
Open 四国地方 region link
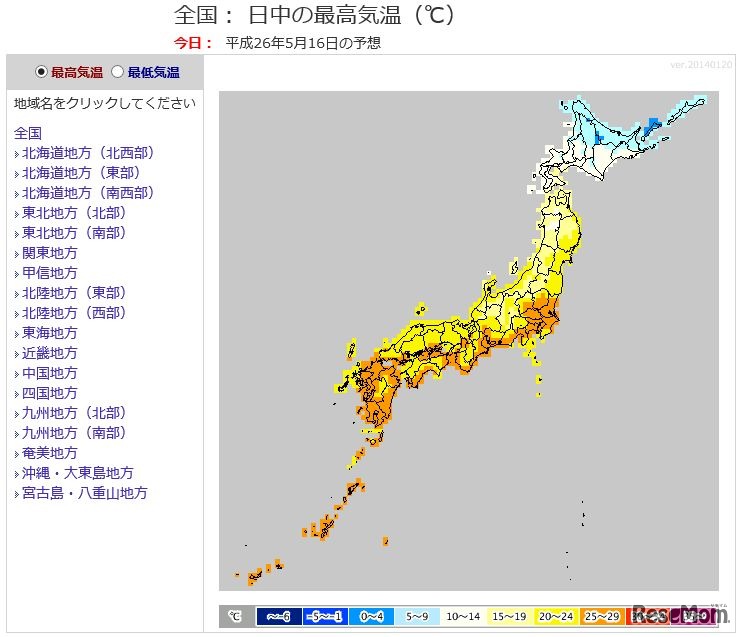click(50, 393)
